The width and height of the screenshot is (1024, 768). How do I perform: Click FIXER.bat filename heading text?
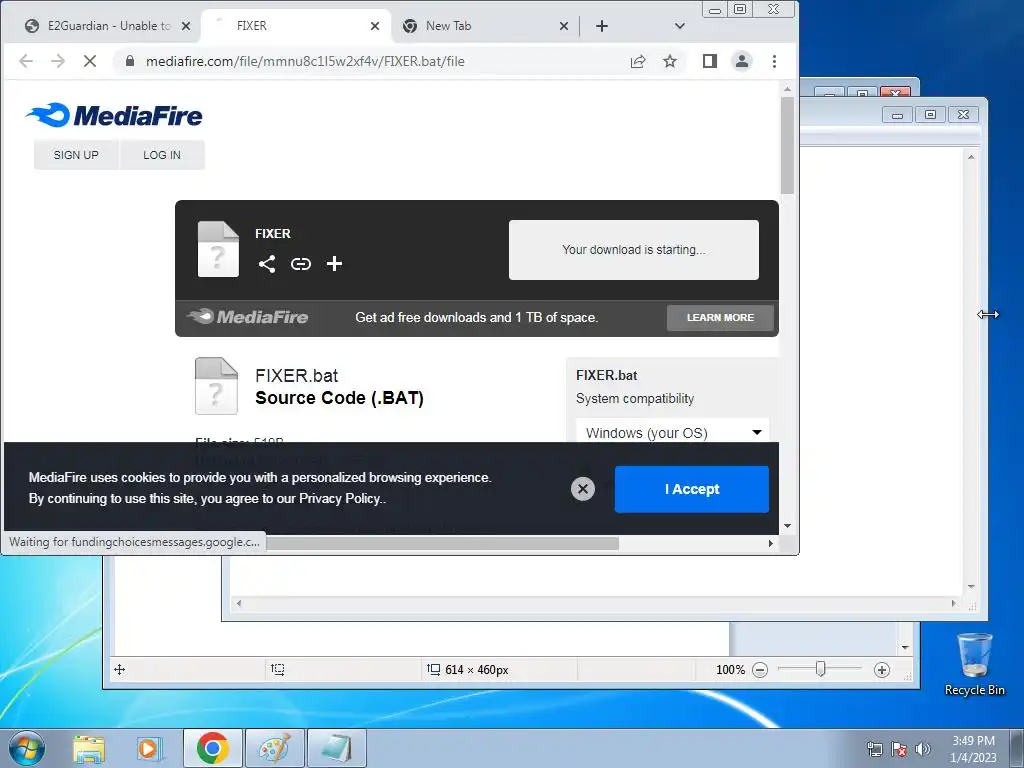(x=296, y=376)
